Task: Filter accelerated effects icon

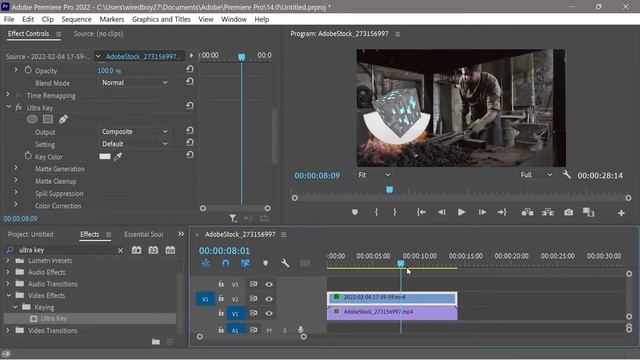Action: click(x=136, y=250)
